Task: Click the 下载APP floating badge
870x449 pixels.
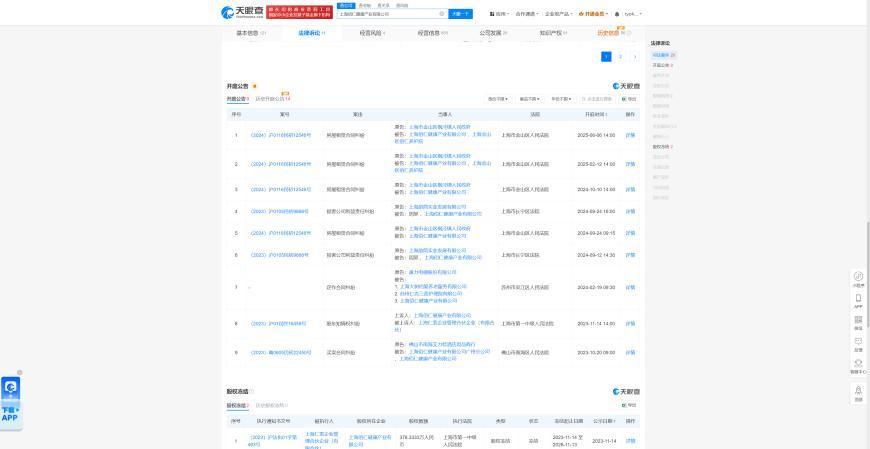Action: point(11,401)
